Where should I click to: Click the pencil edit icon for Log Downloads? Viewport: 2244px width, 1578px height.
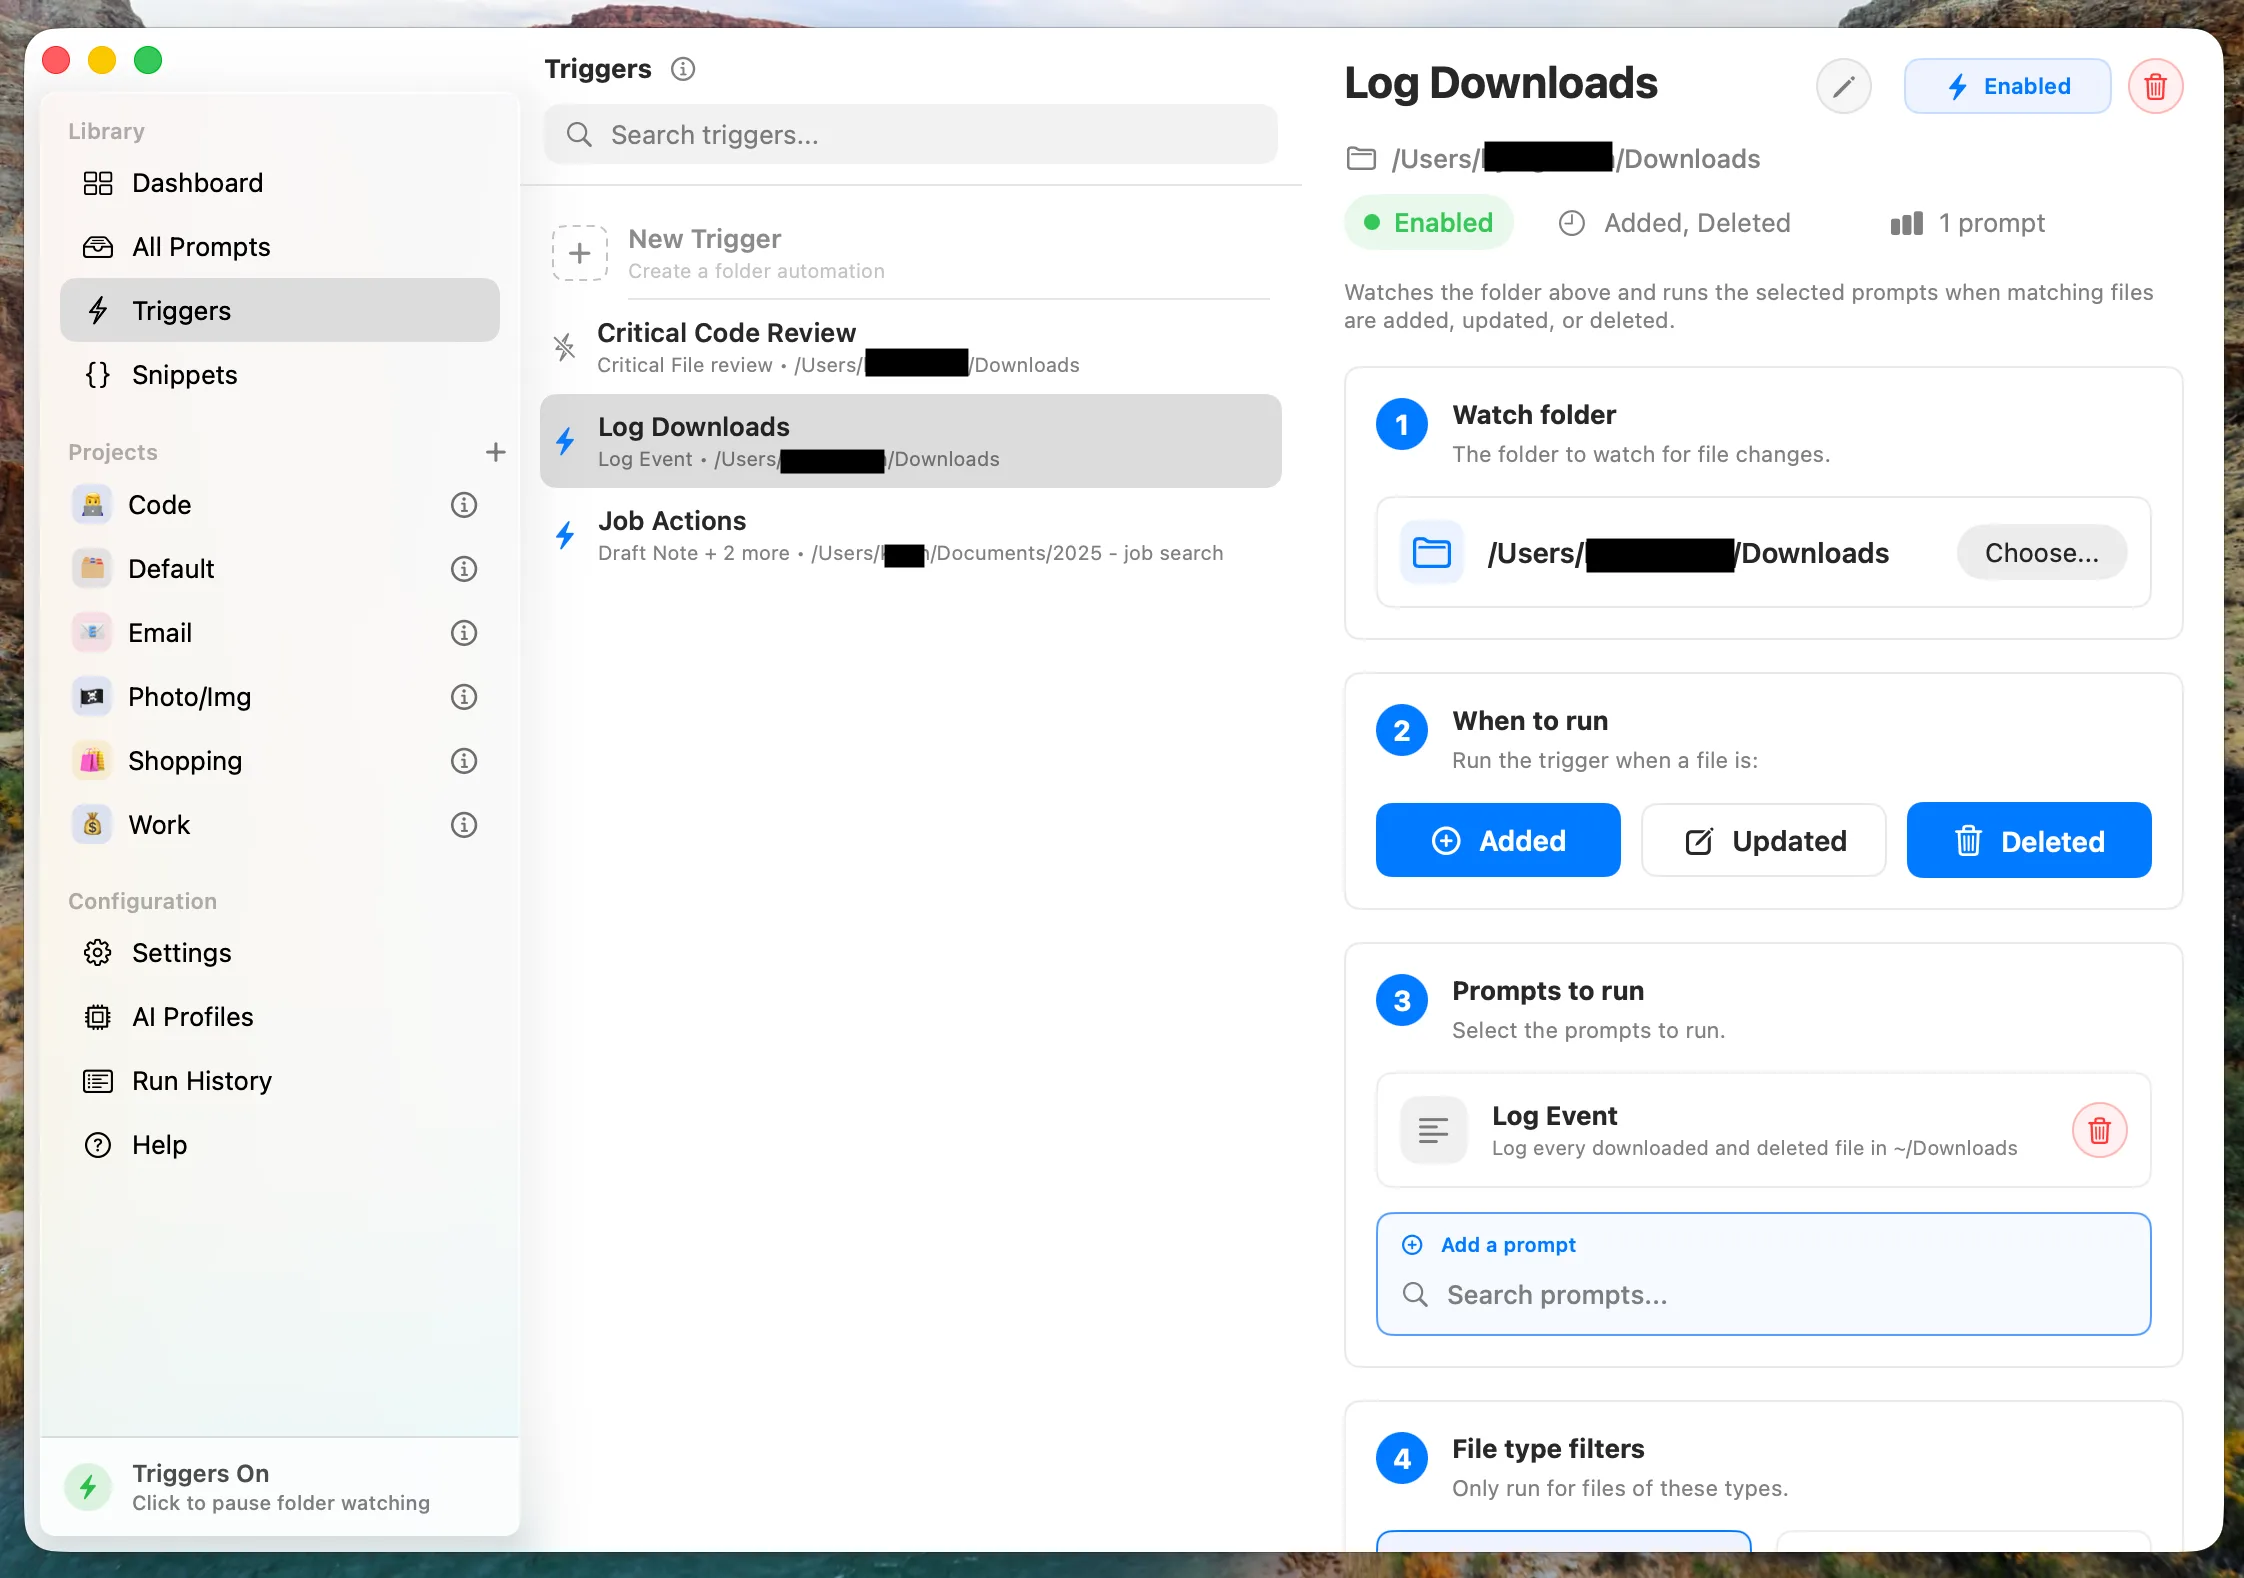[1844, 86]
